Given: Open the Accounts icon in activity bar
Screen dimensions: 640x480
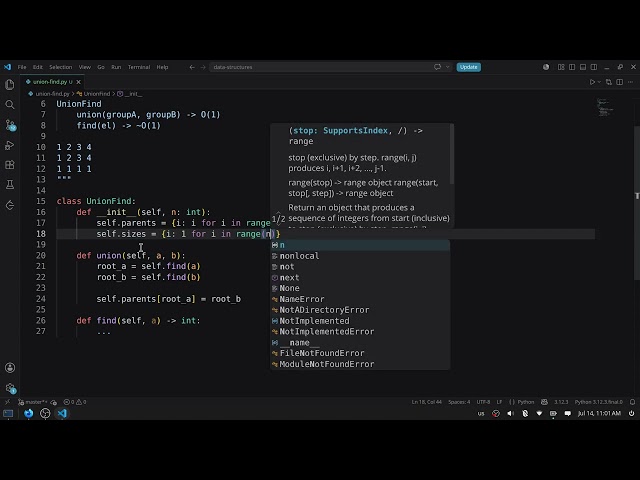Looking at the screenshot, I should [10, 368].
